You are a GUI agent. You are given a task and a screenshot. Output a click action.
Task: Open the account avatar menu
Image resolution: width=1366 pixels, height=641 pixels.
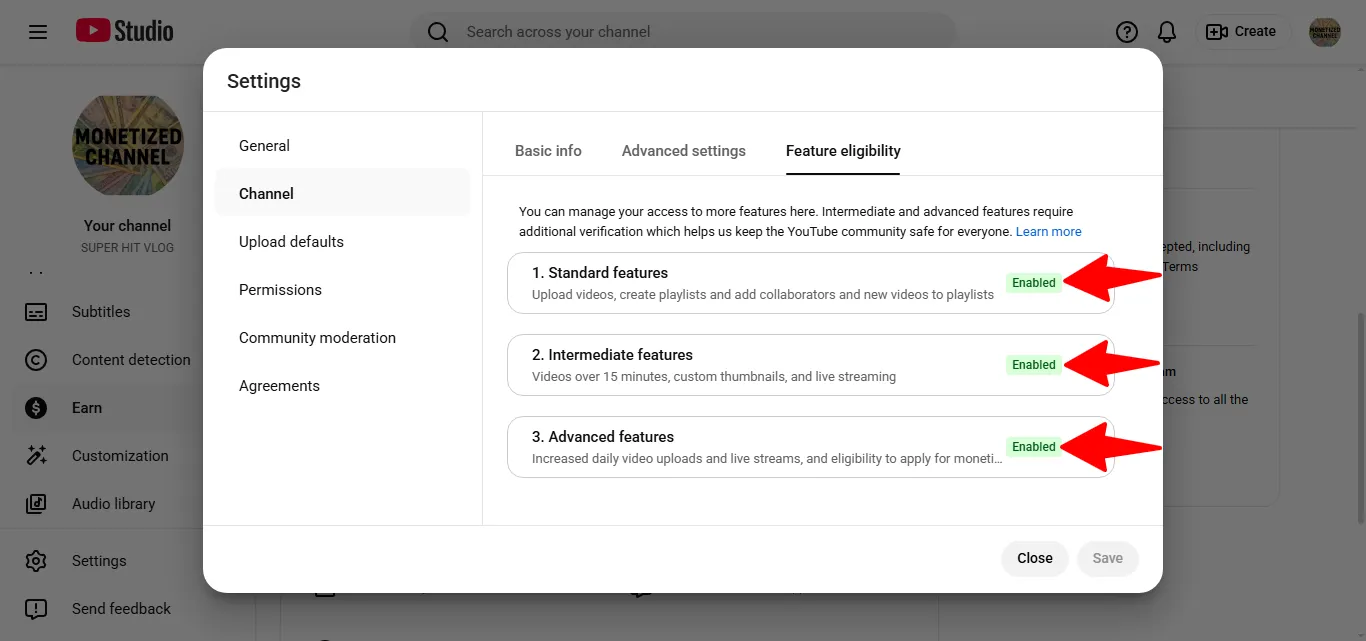[1325, 32]
